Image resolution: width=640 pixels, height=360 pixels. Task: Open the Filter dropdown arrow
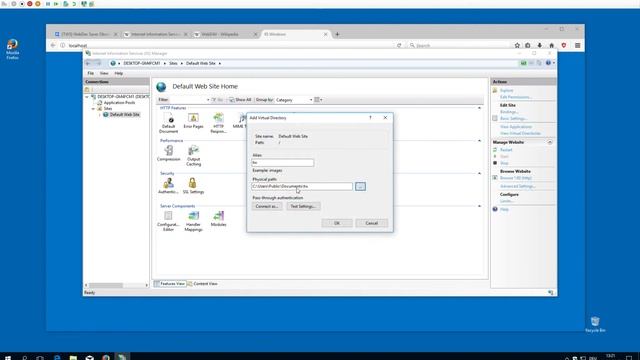208,100
